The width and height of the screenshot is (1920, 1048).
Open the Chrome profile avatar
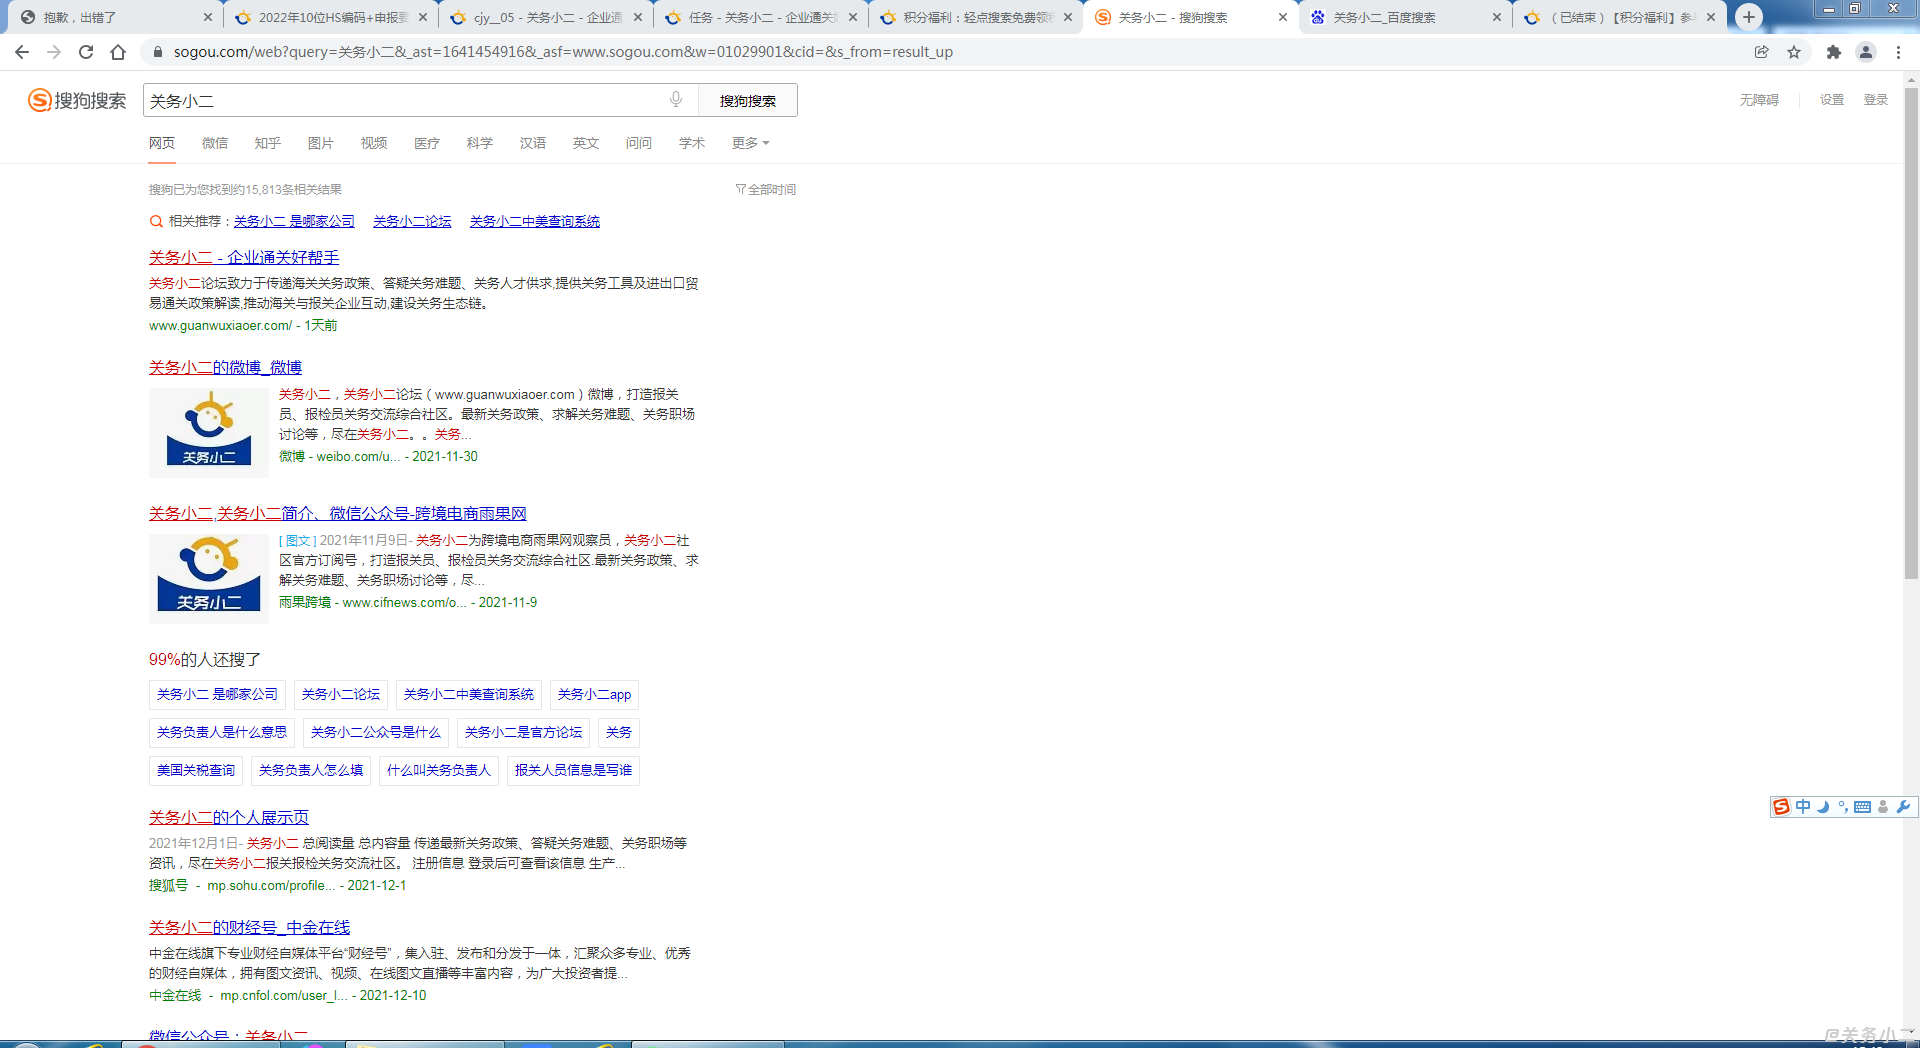1865,52
